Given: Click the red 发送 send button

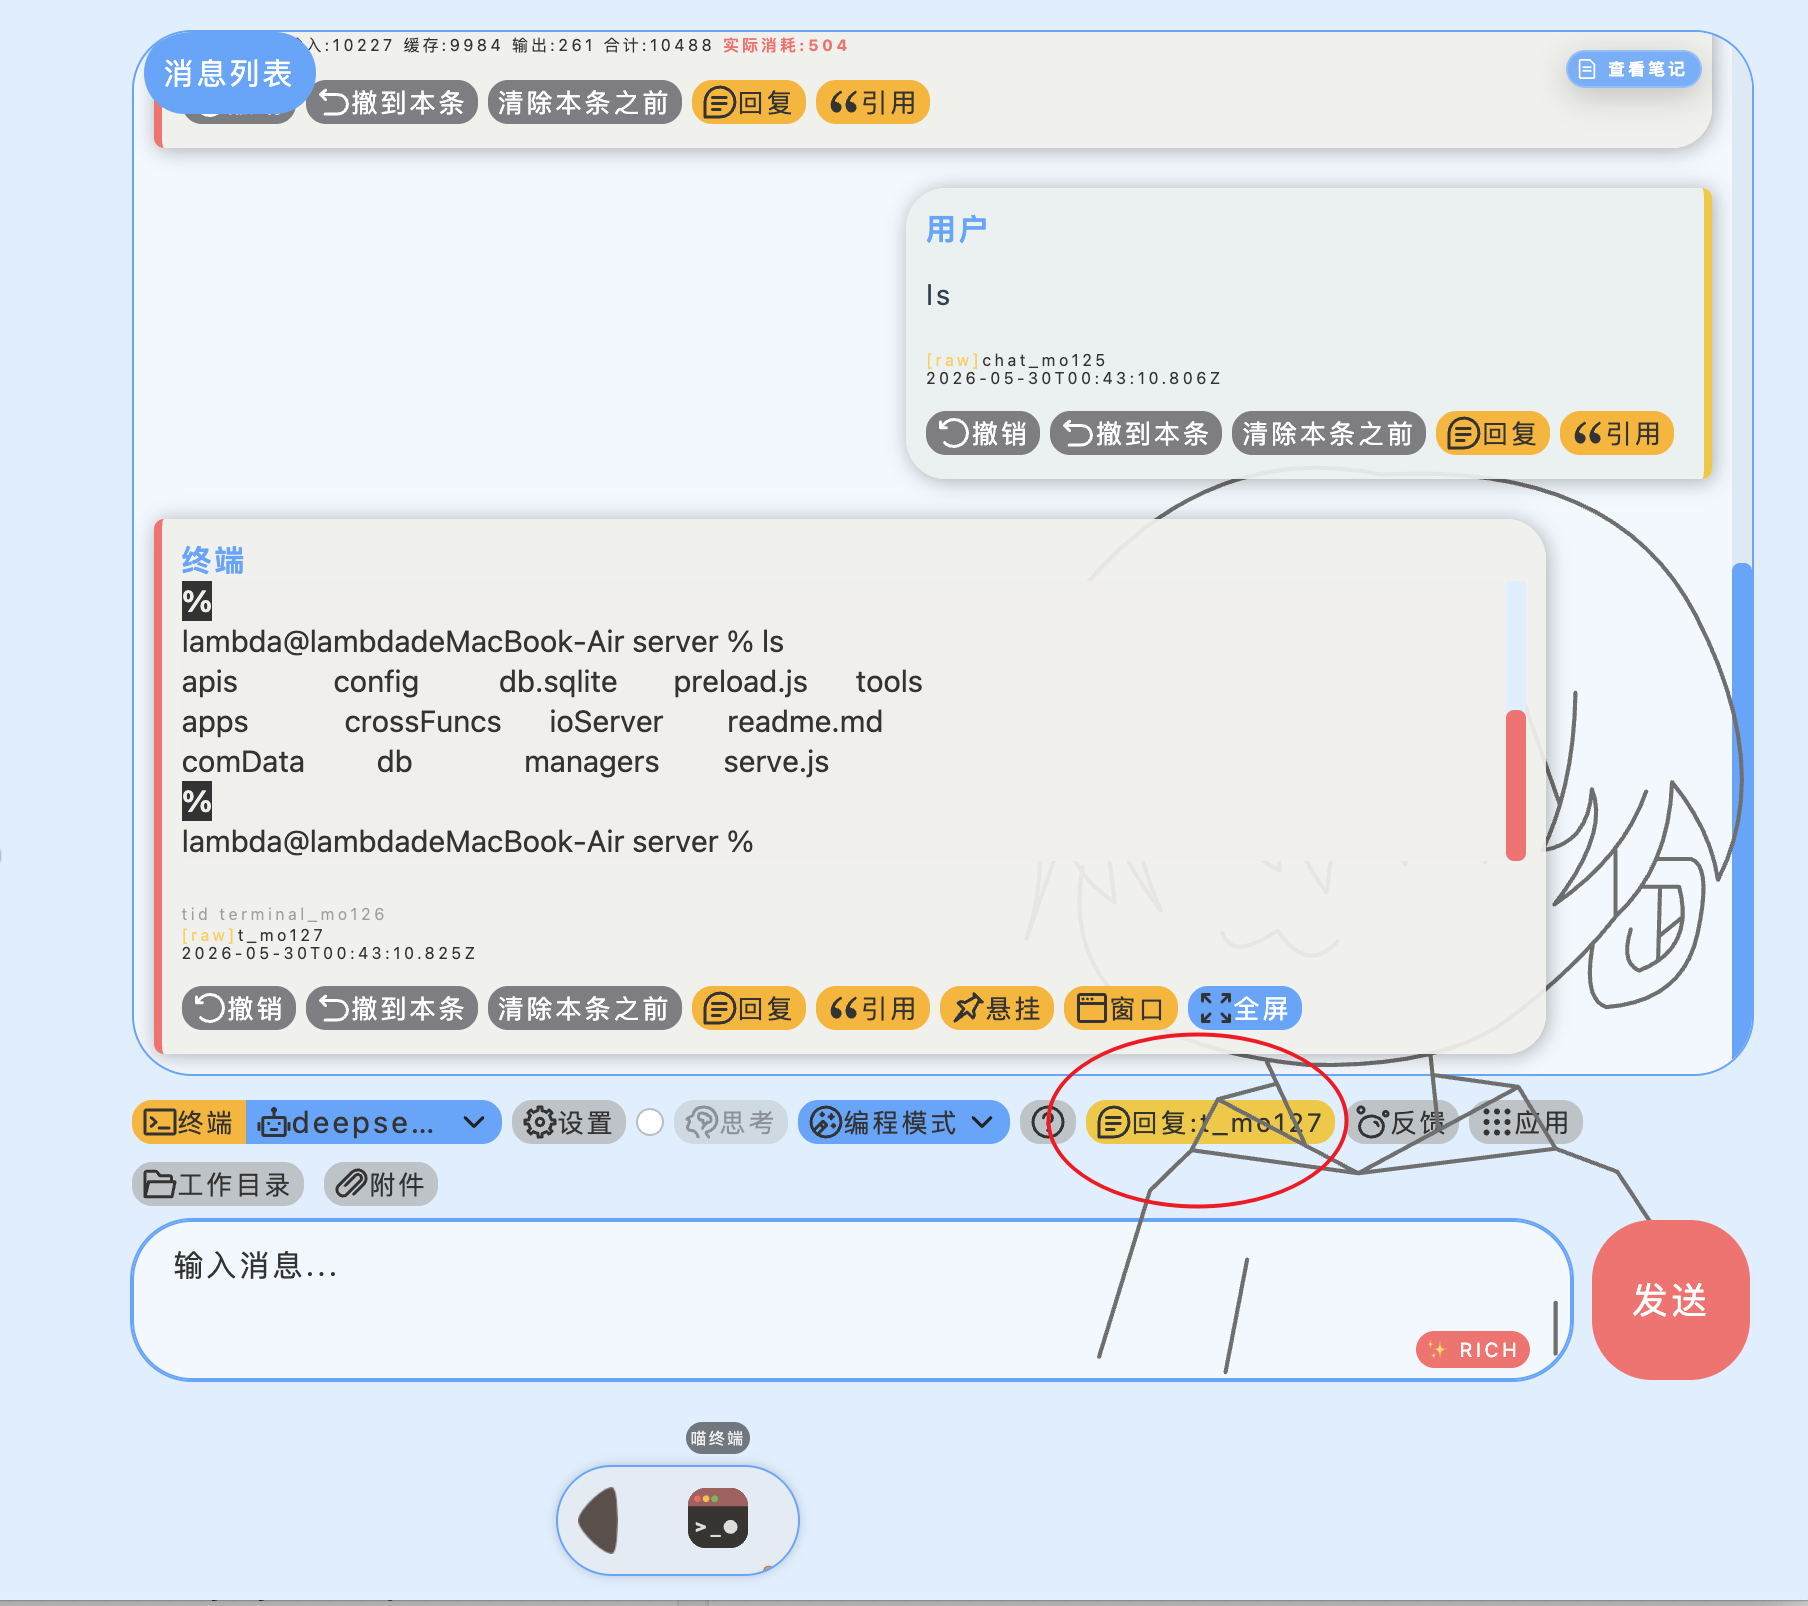Looking at the screenshot, I should click(x=1670, y=1299).
